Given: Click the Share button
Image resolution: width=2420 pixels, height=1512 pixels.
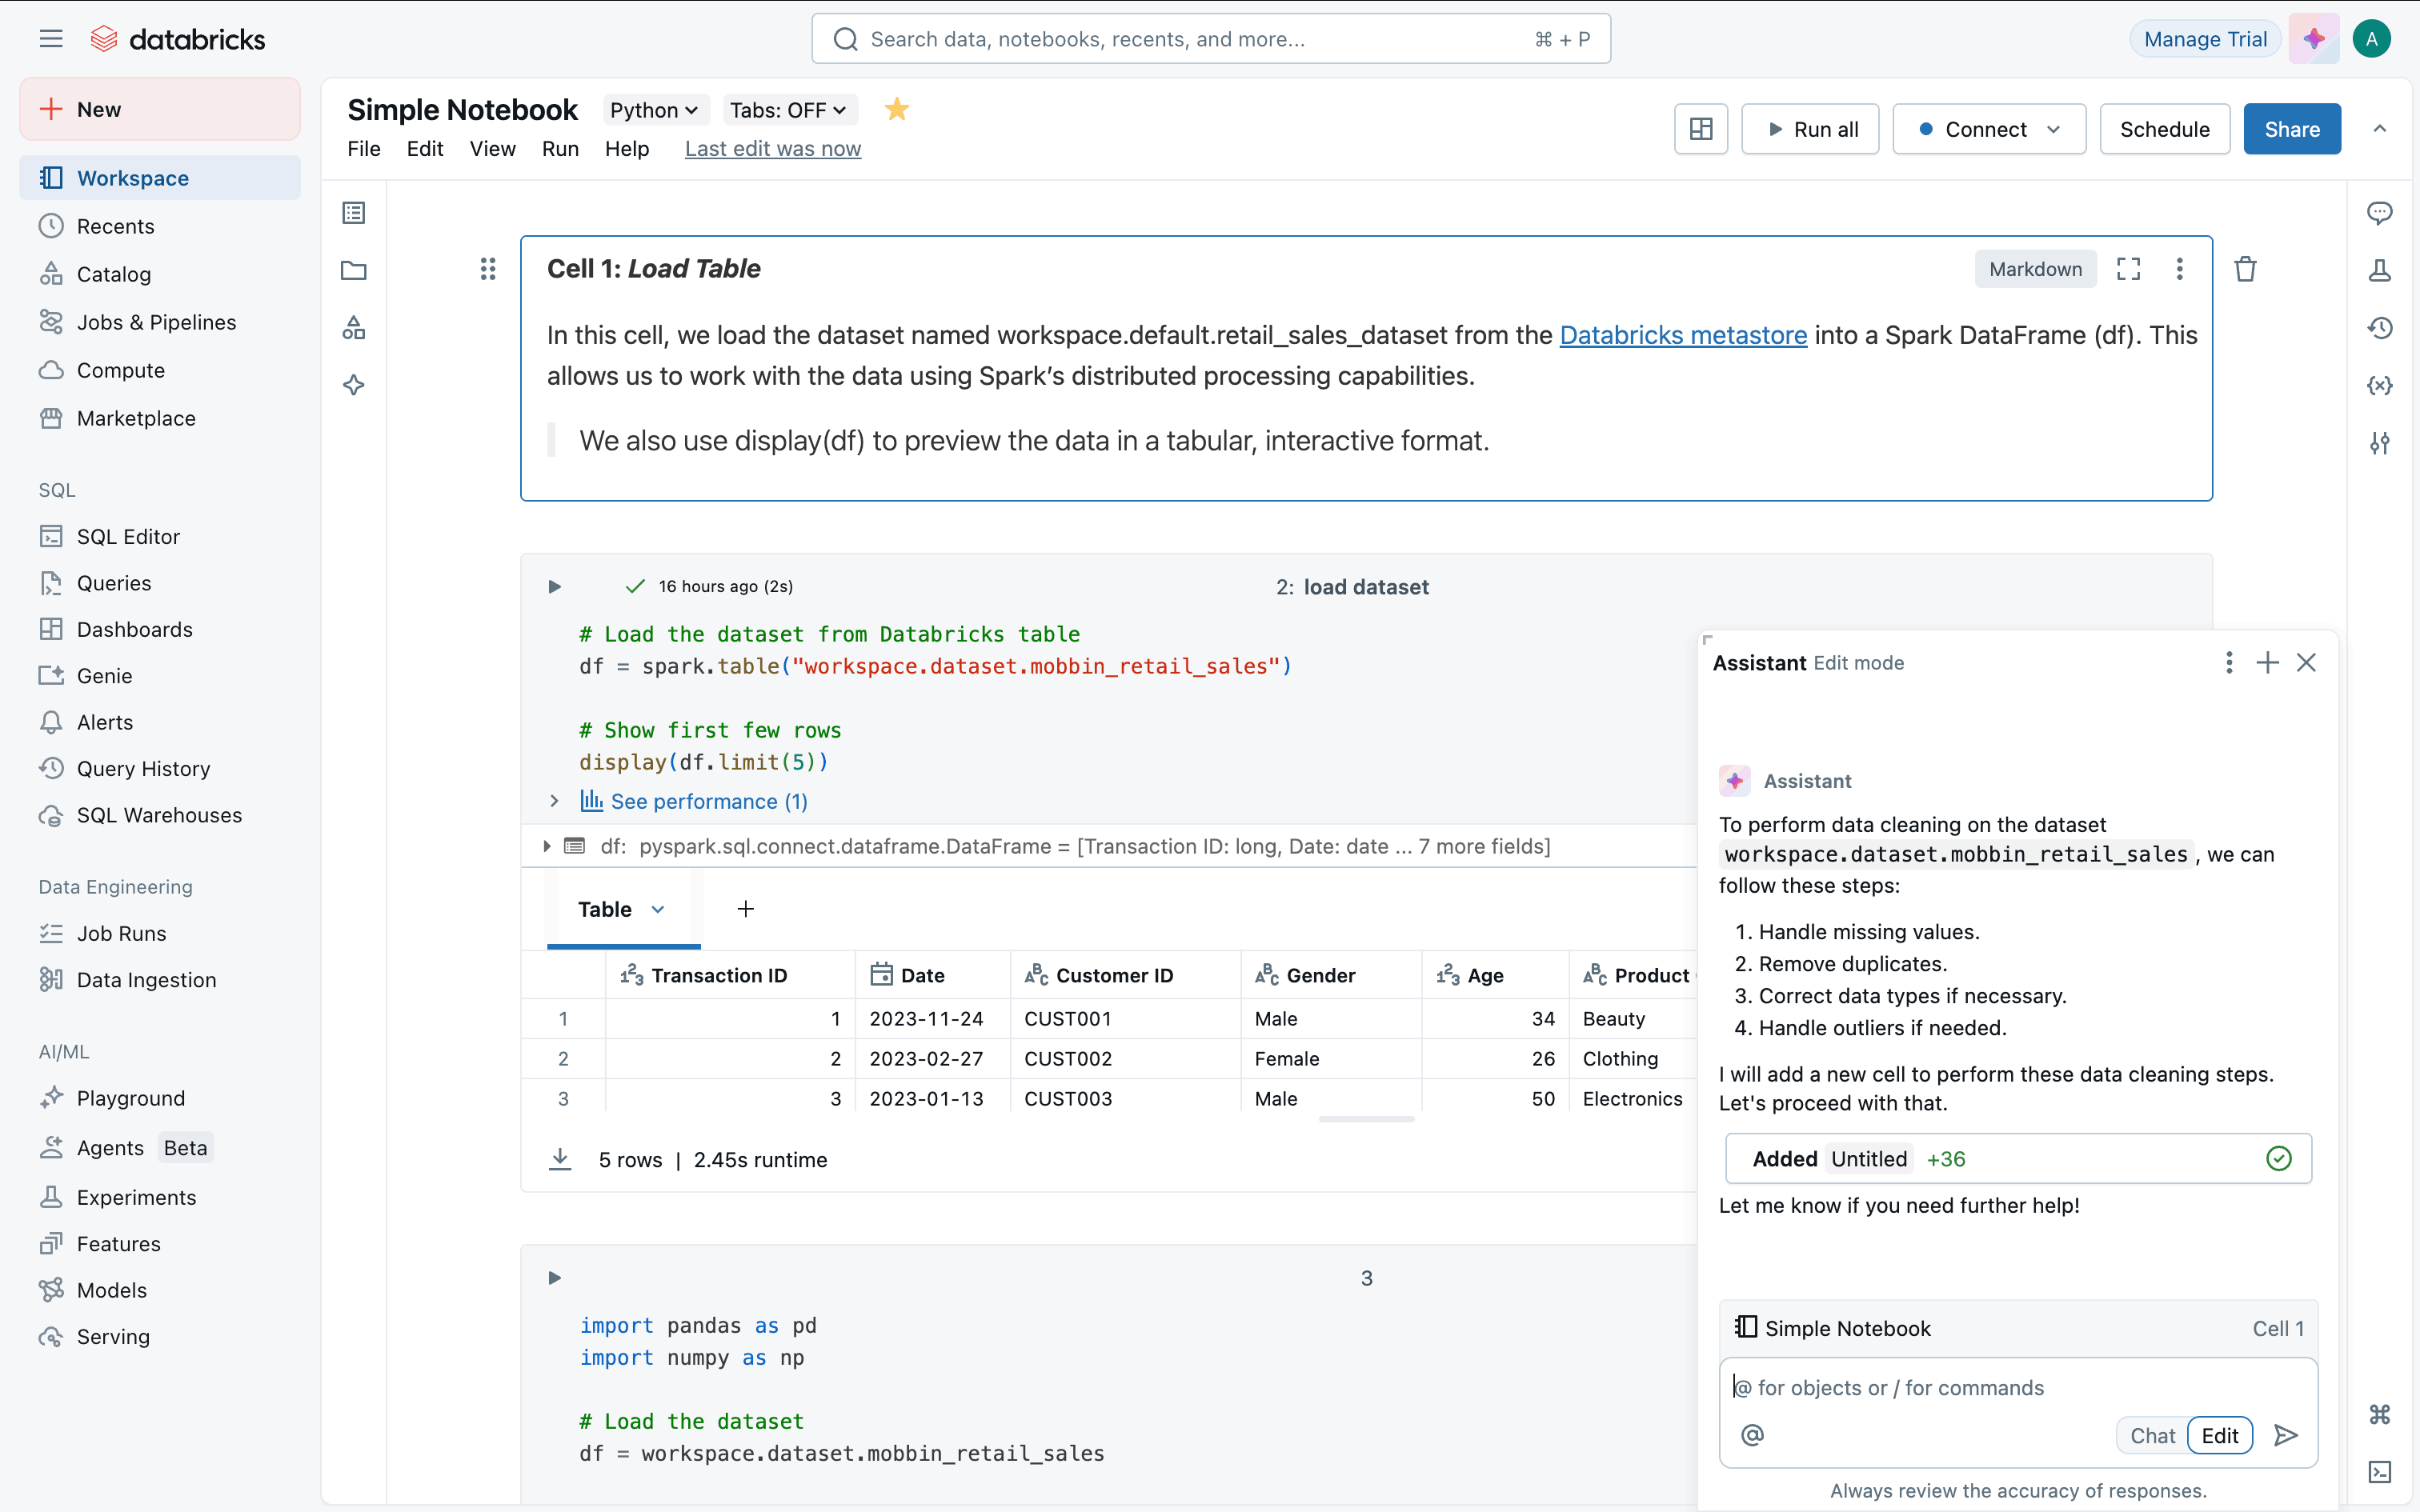Looking at the screenshot, I should (x=2291, y=129).
